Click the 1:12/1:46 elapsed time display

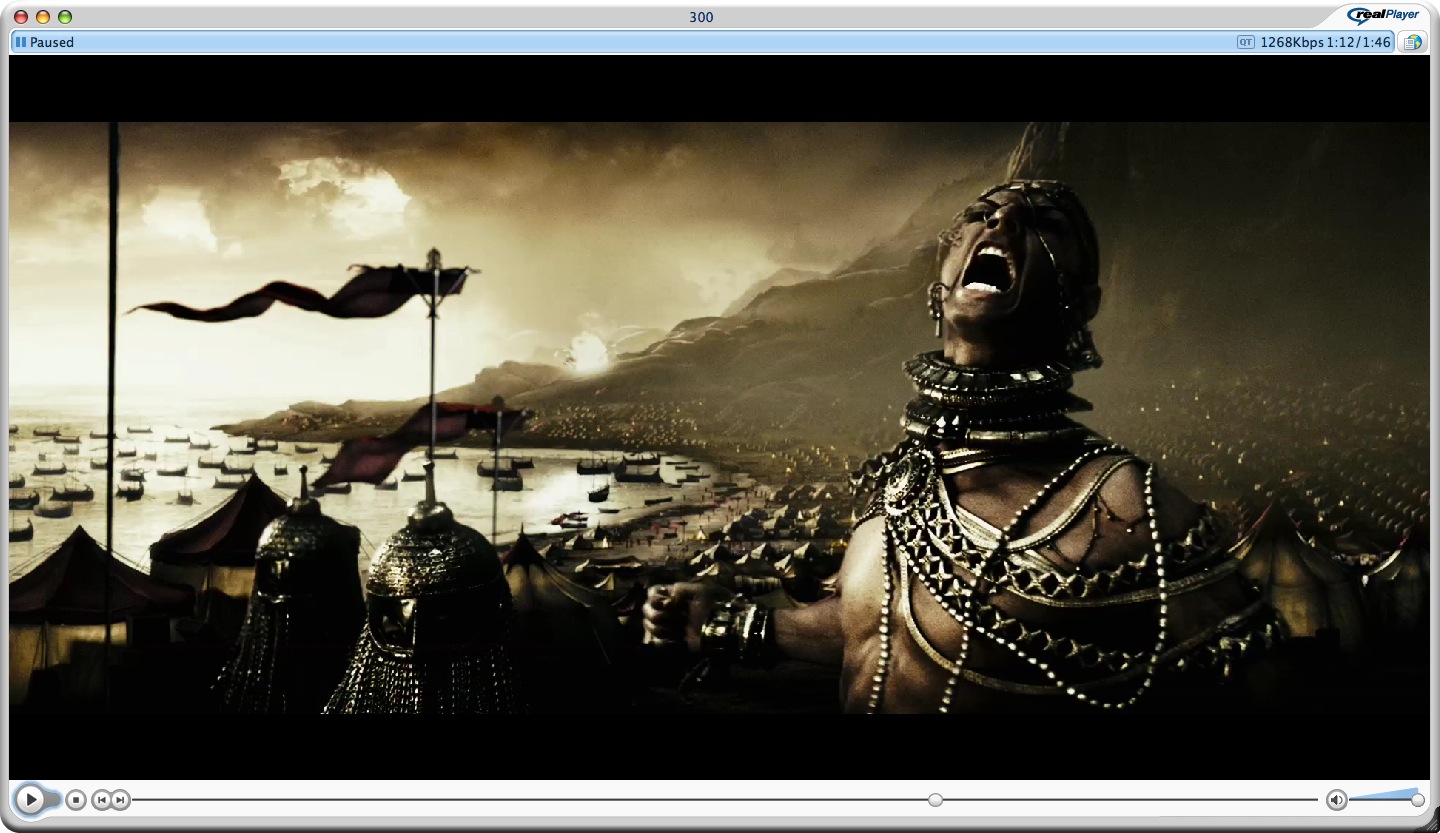(x=1358, y=42)
